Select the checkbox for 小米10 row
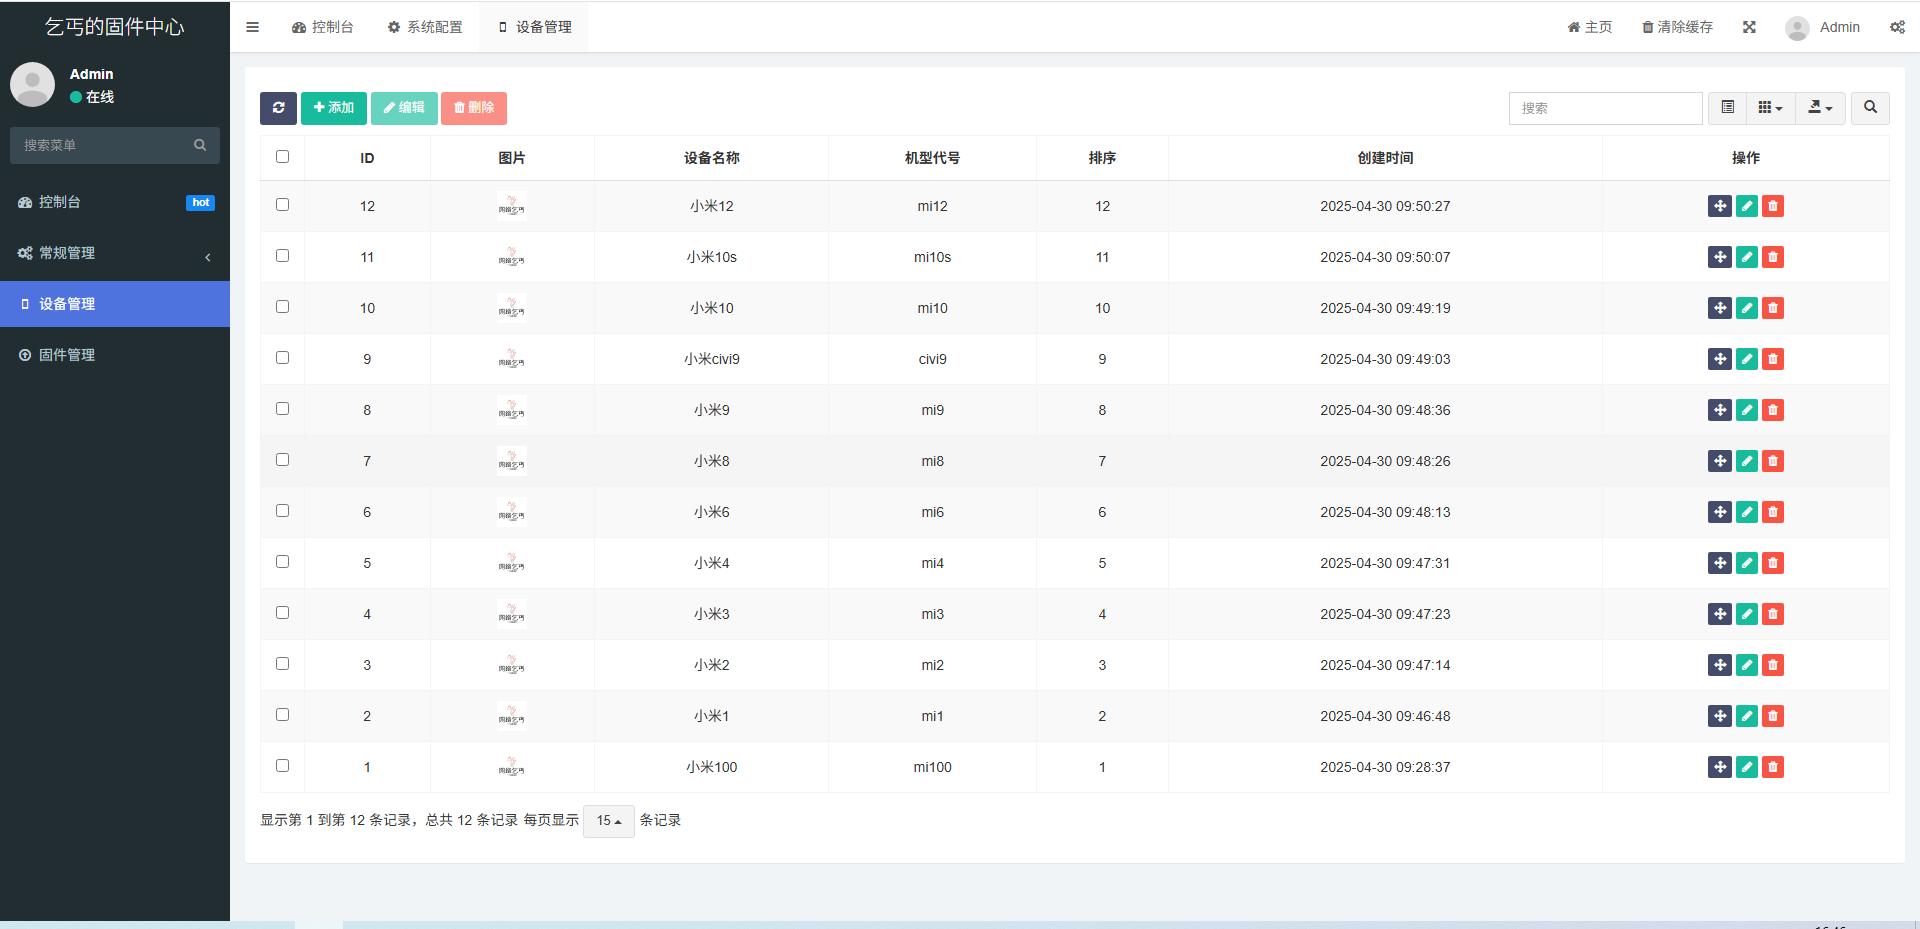This screenshot has height=929, width=1920. pos(282,307)
